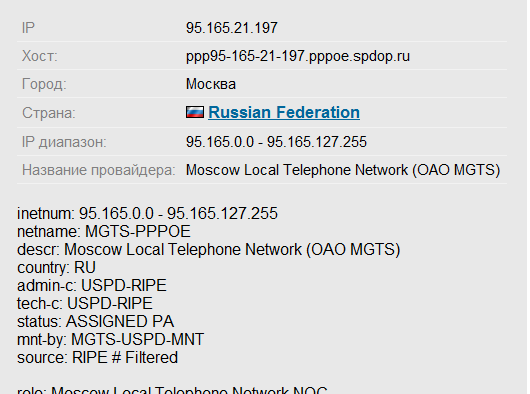The width and height of the screenshot is (530, 394).
Task: Click the netname: MGTS-PPPOE line
Action: (104, 231)
